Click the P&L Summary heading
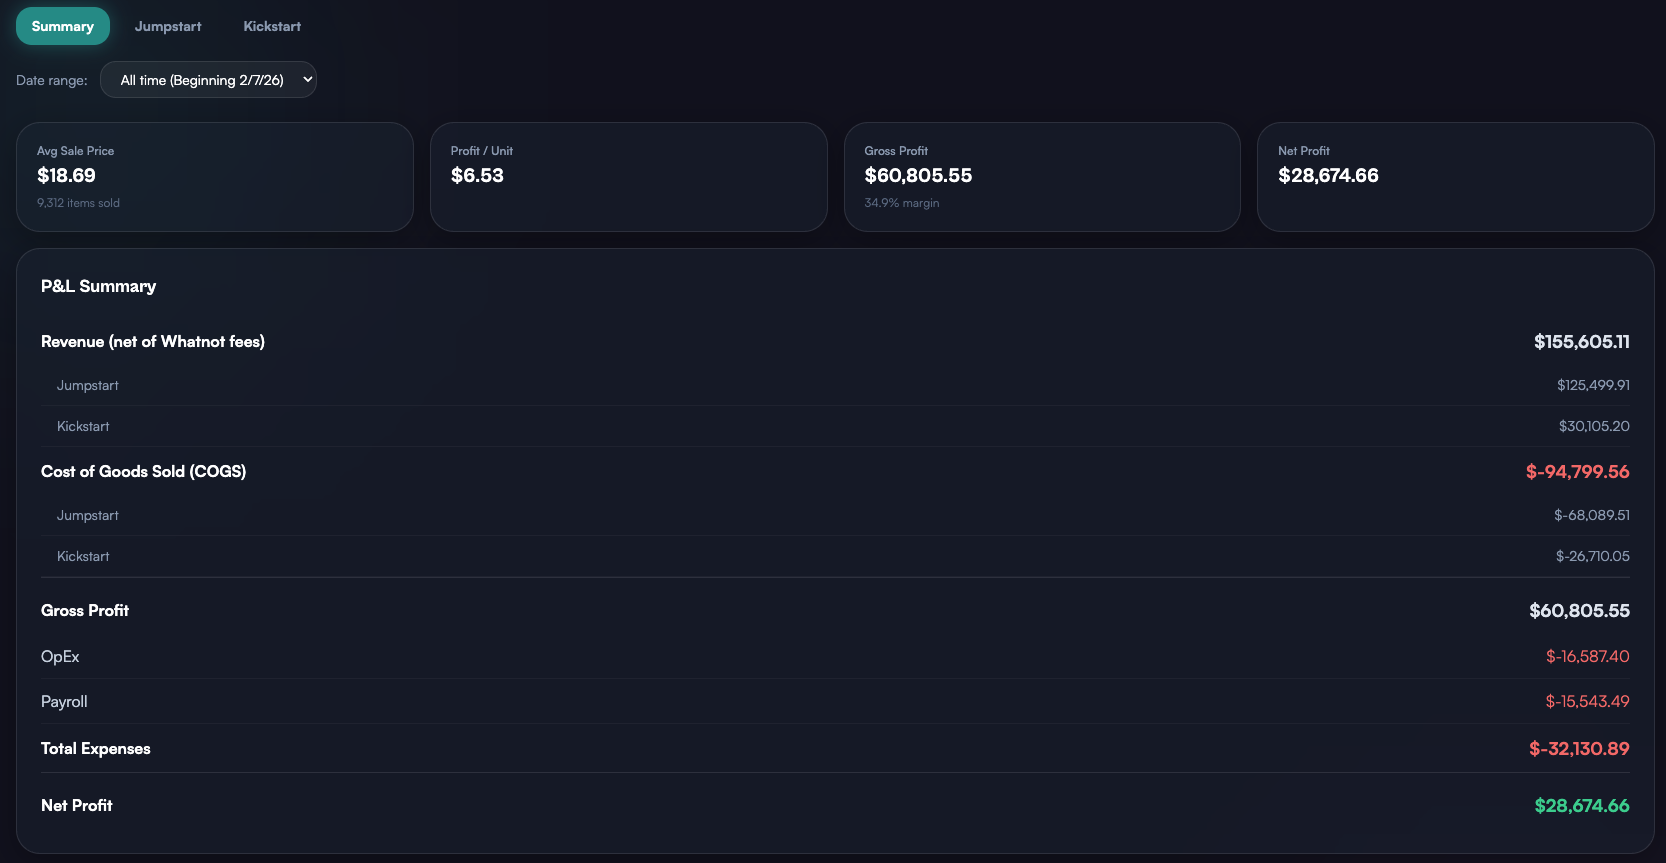 [99, 286]
